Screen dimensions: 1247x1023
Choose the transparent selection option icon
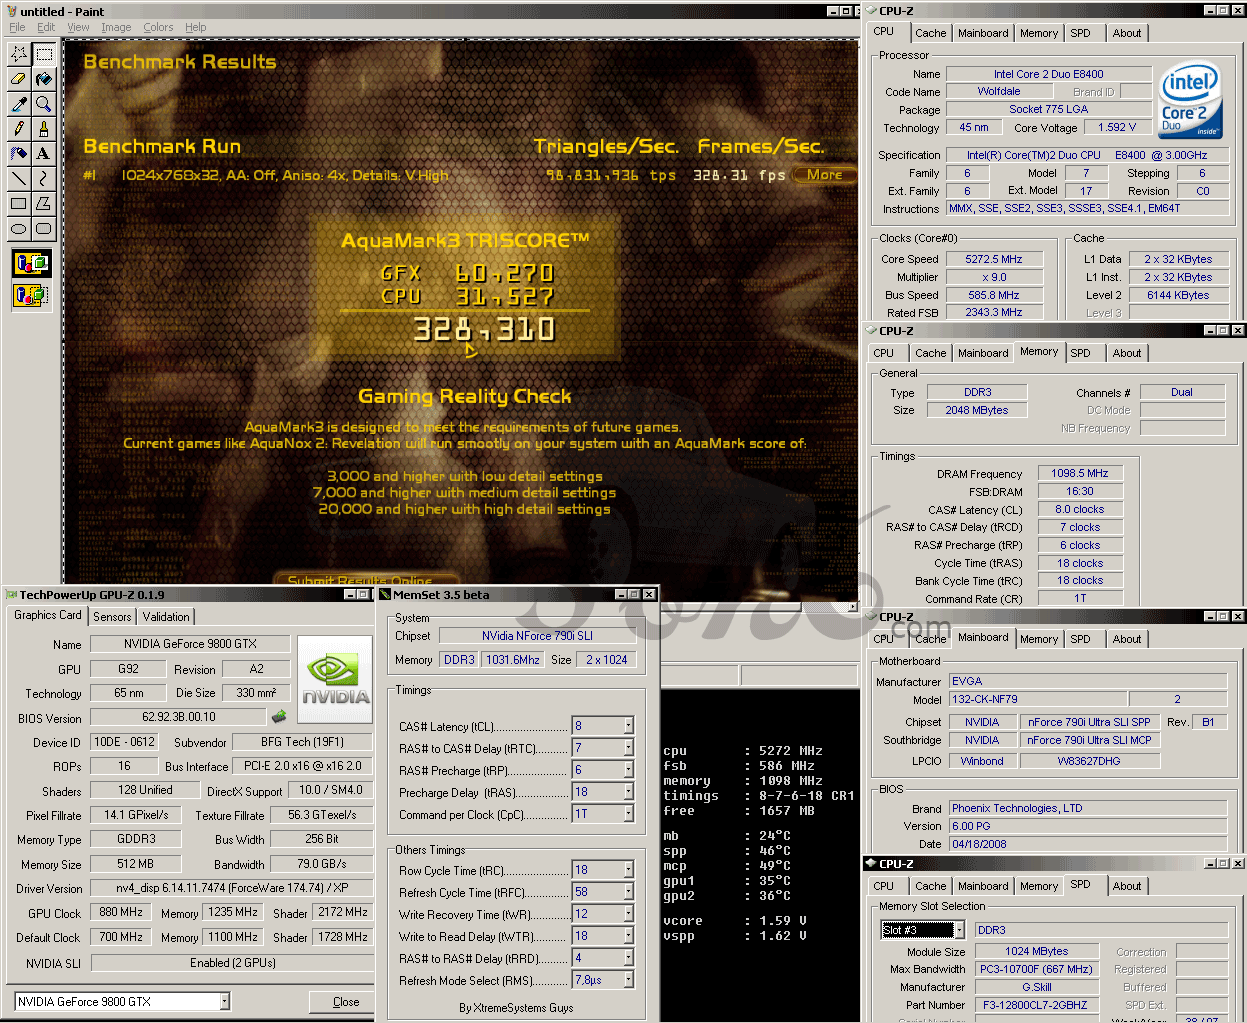32,296
